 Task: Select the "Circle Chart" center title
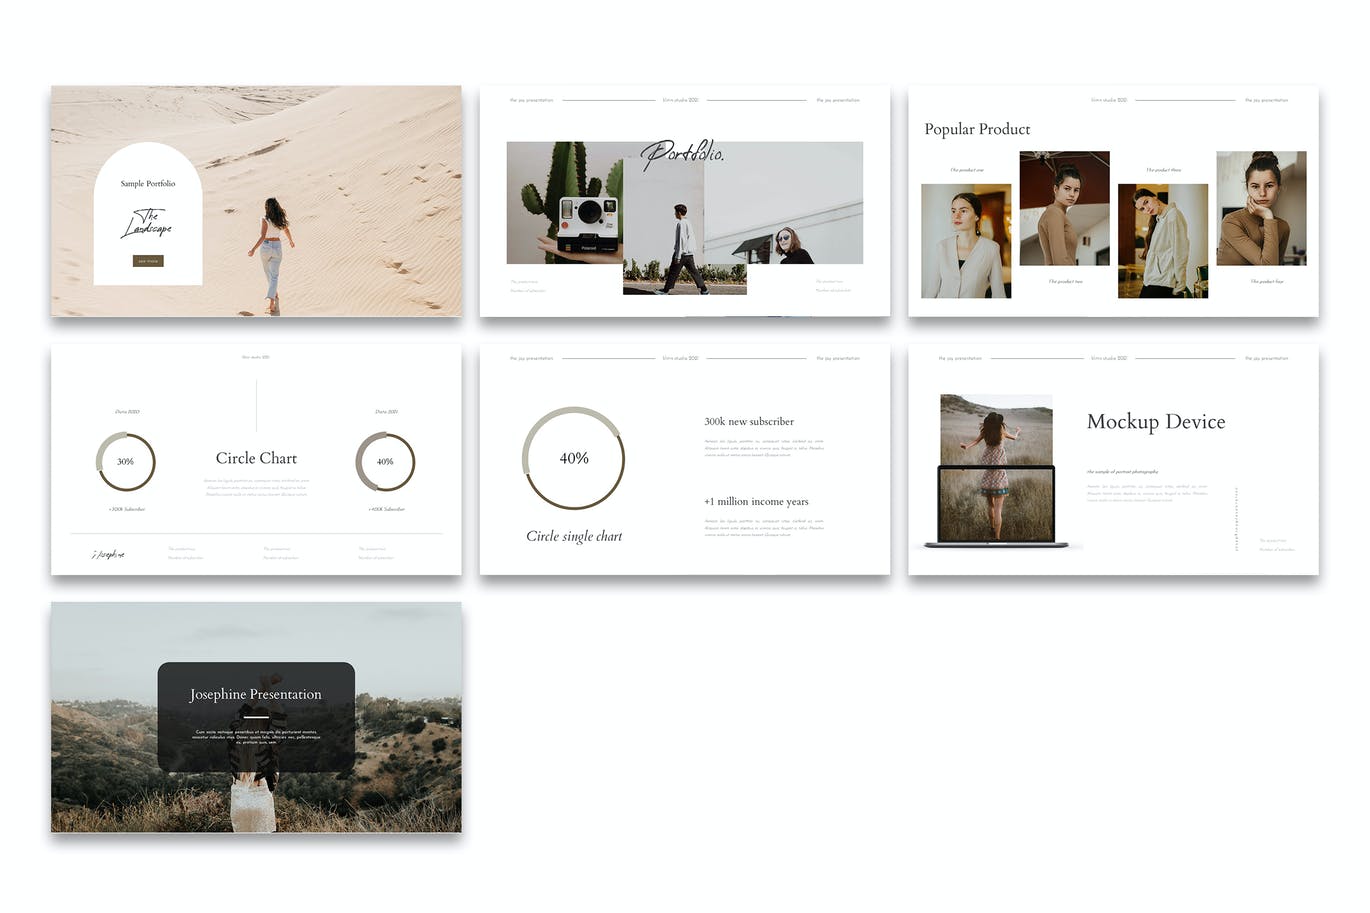pos(256,458)
